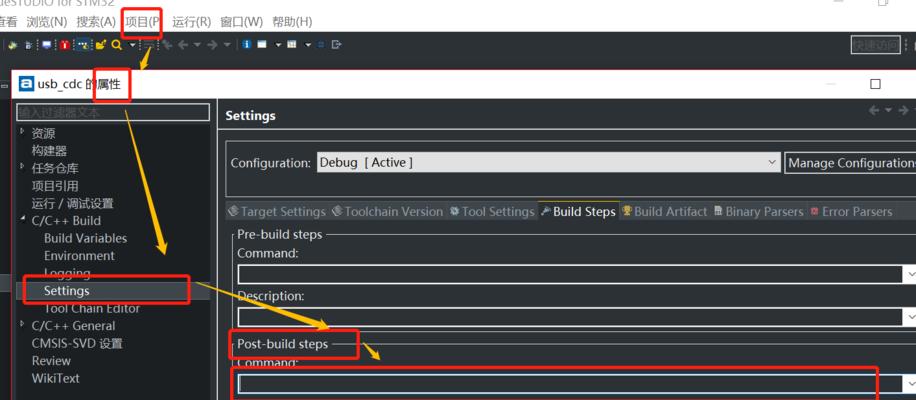Collapse the C/C++ Build tree node
The height and width of the screenshot is (400, 916).
coord(22,220)
